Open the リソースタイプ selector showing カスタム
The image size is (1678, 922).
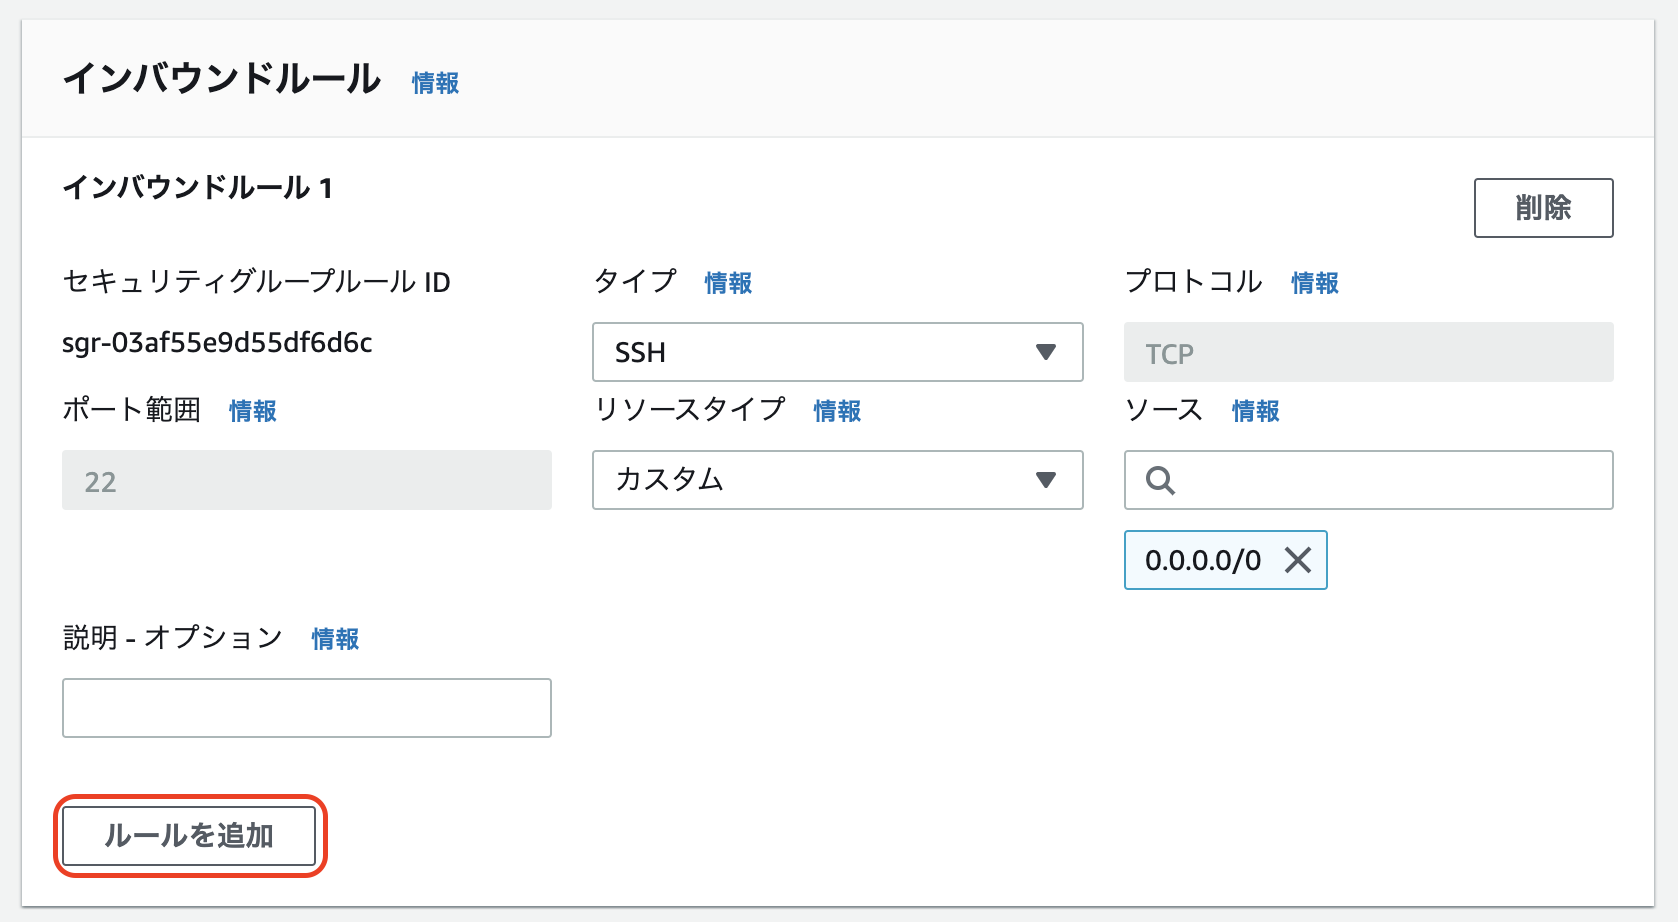point(838,481)
